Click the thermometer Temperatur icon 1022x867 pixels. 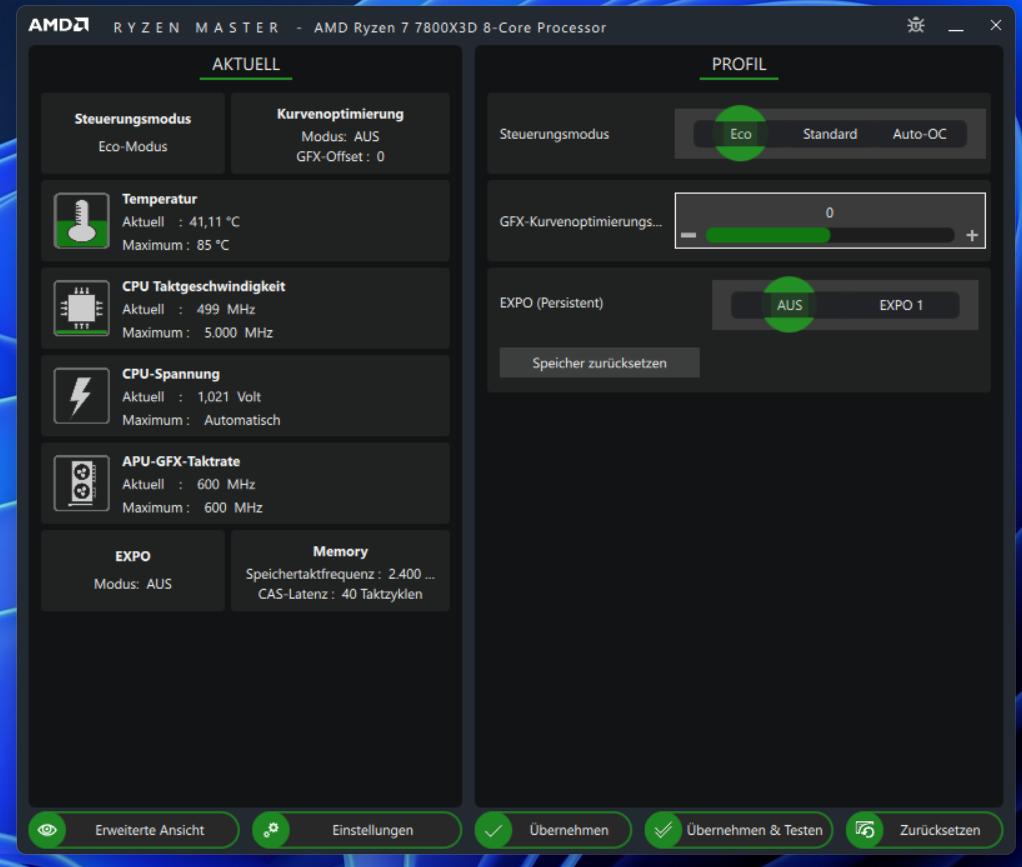point(81,221)
